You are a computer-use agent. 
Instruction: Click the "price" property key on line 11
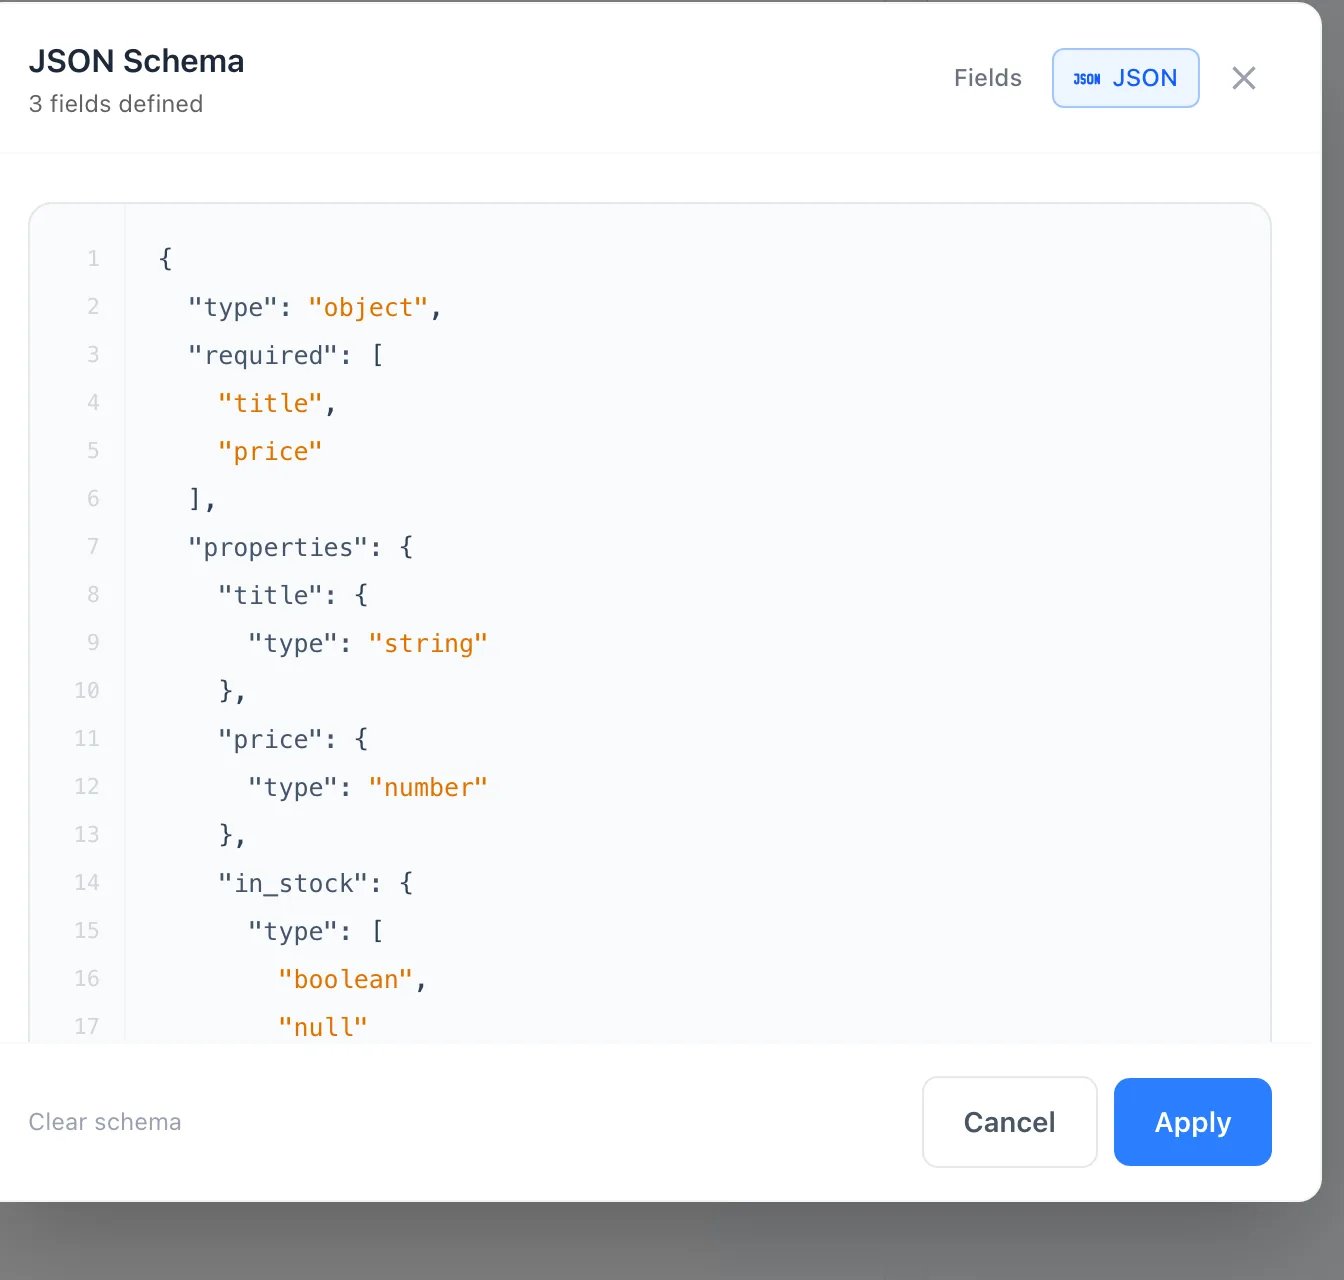[270, 739]
